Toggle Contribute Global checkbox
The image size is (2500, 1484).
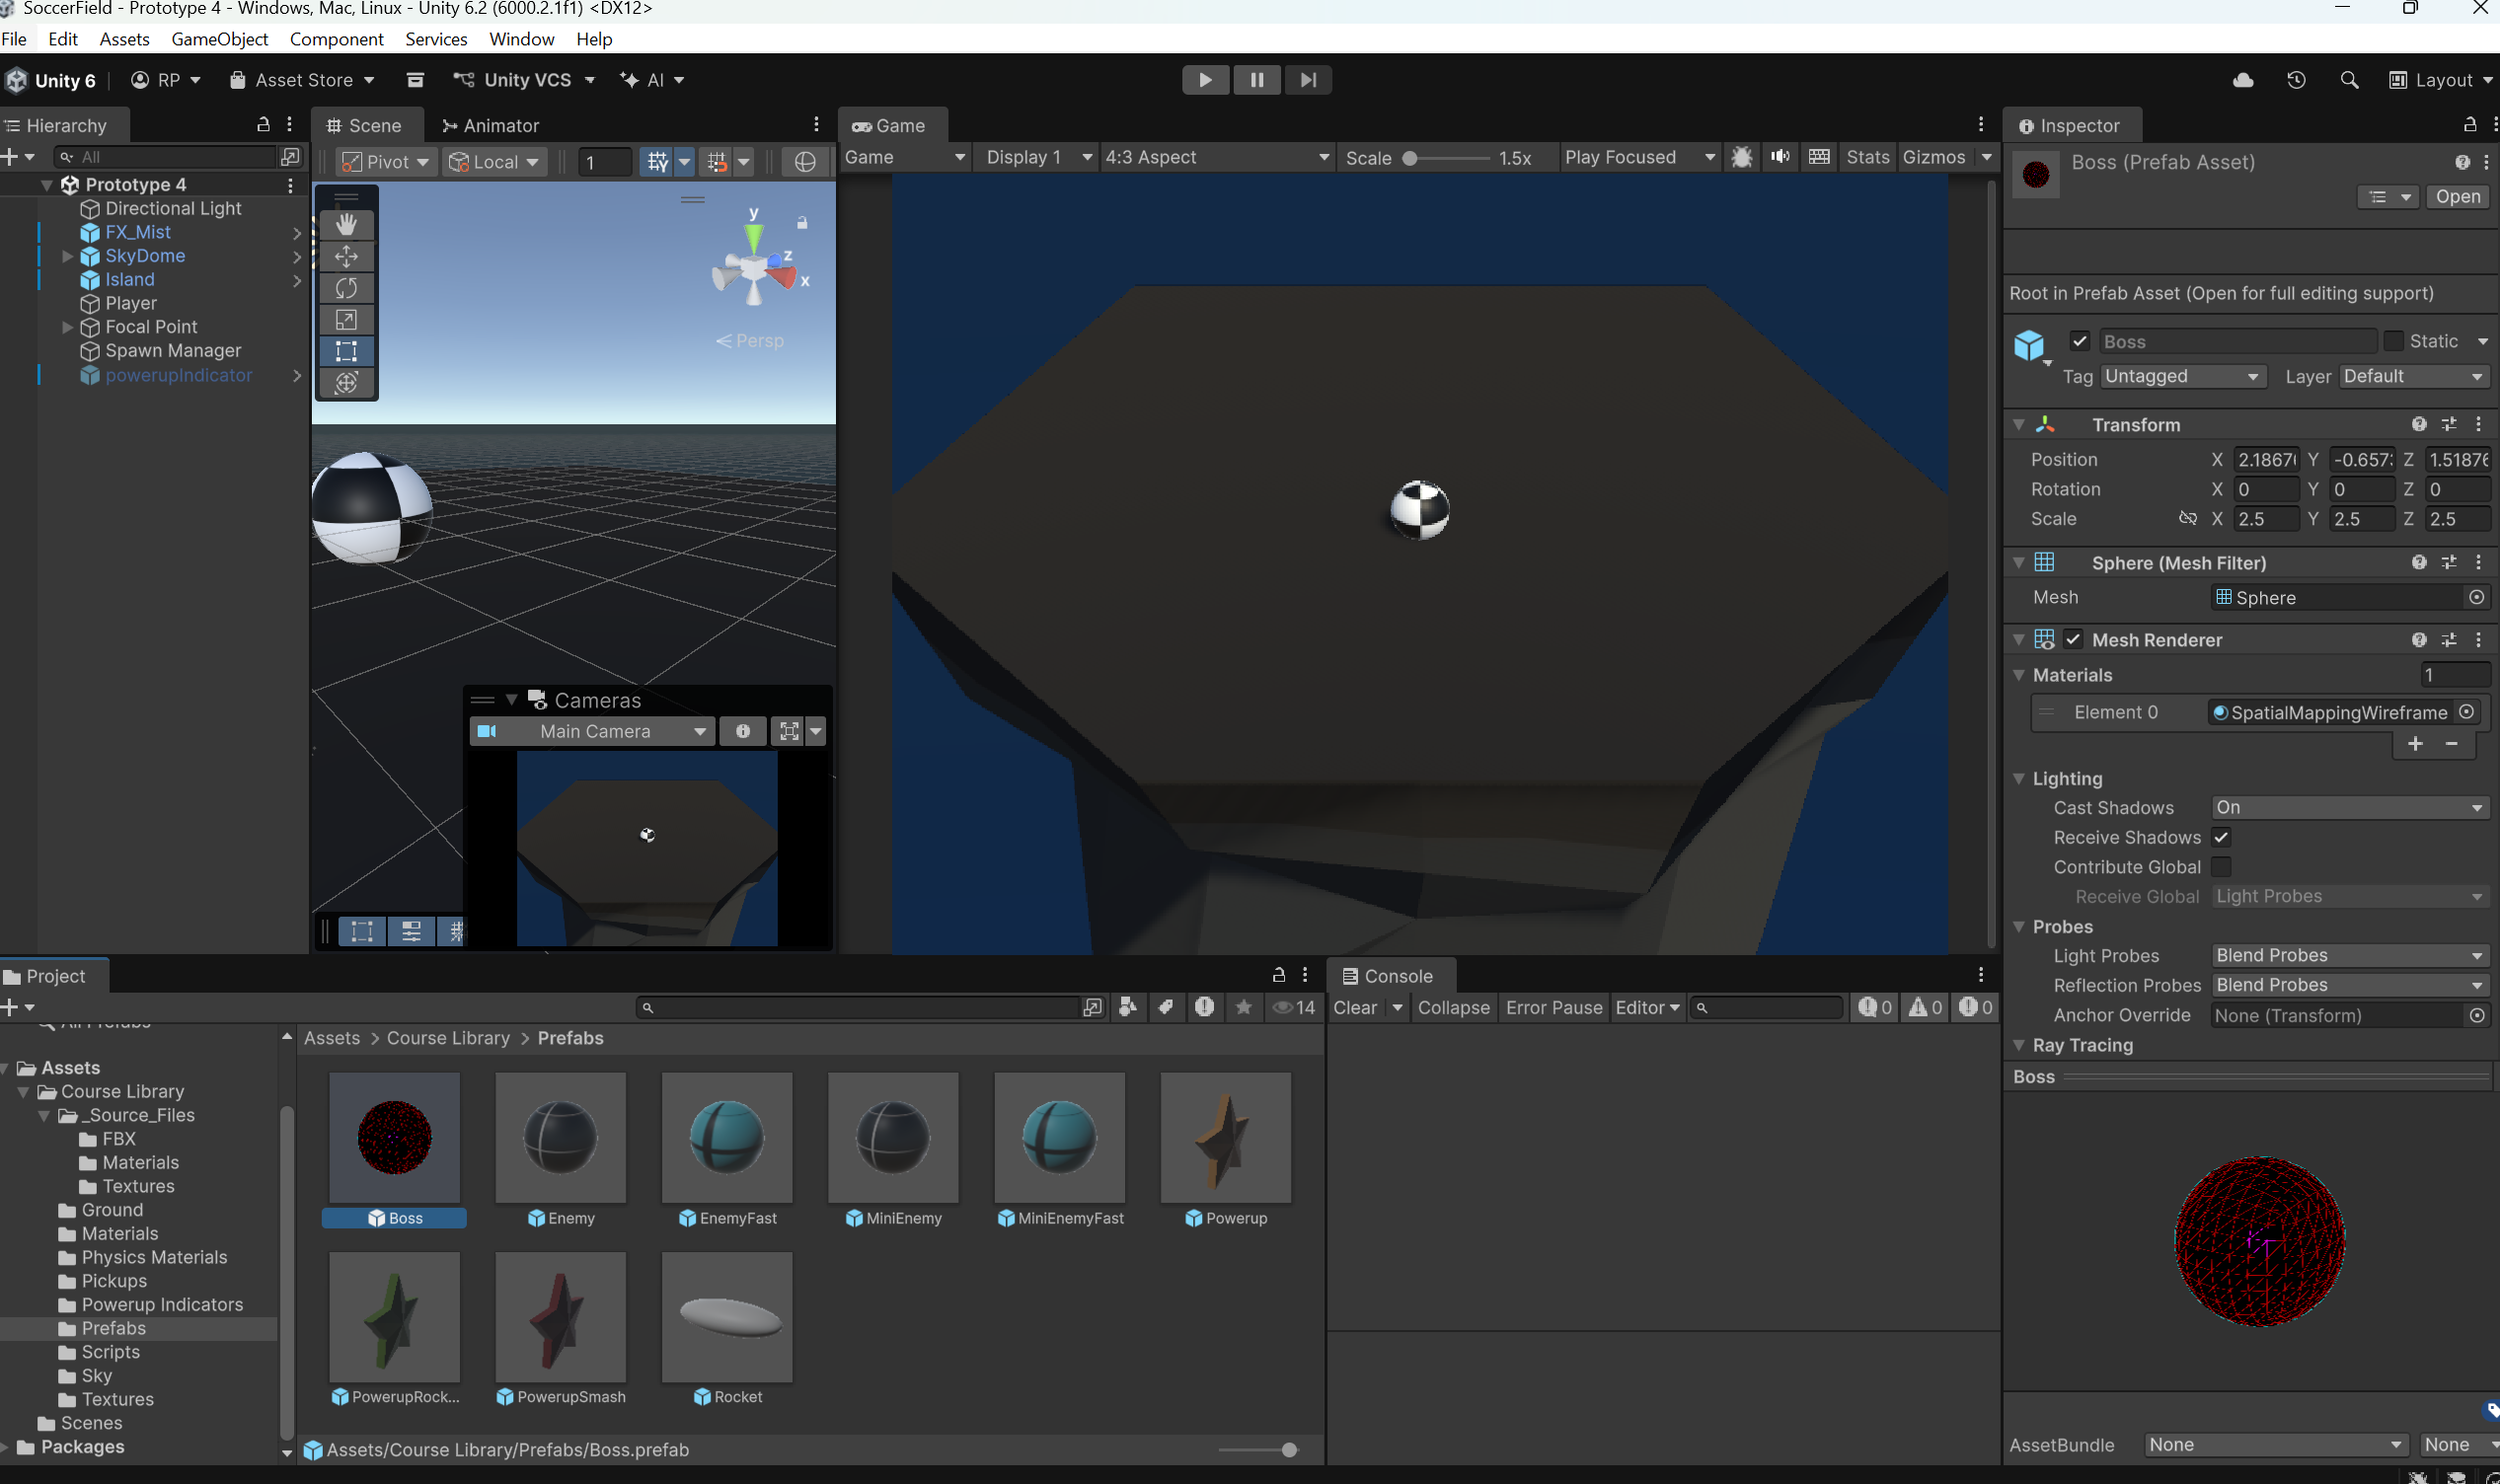tap(2221, 867)
